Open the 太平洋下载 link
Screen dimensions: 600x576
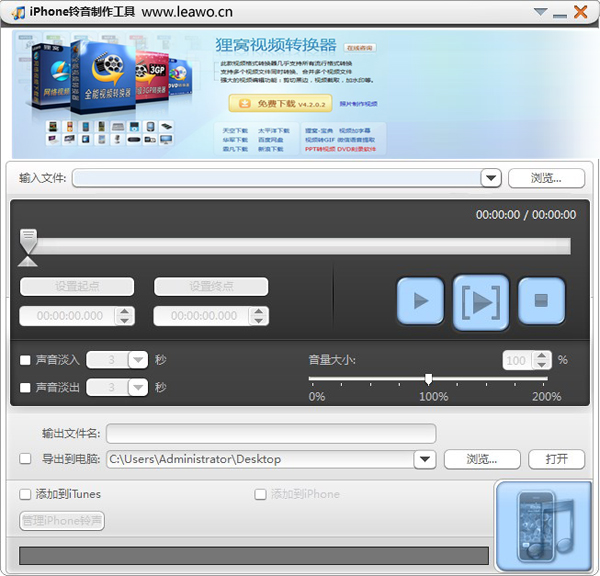click(274, 131)
